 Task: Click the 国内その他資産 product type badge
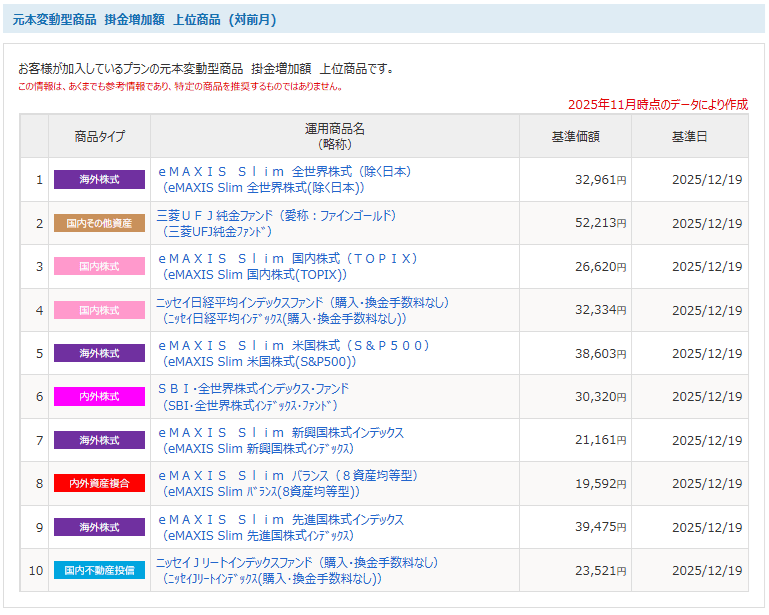[x=99, y=223]
